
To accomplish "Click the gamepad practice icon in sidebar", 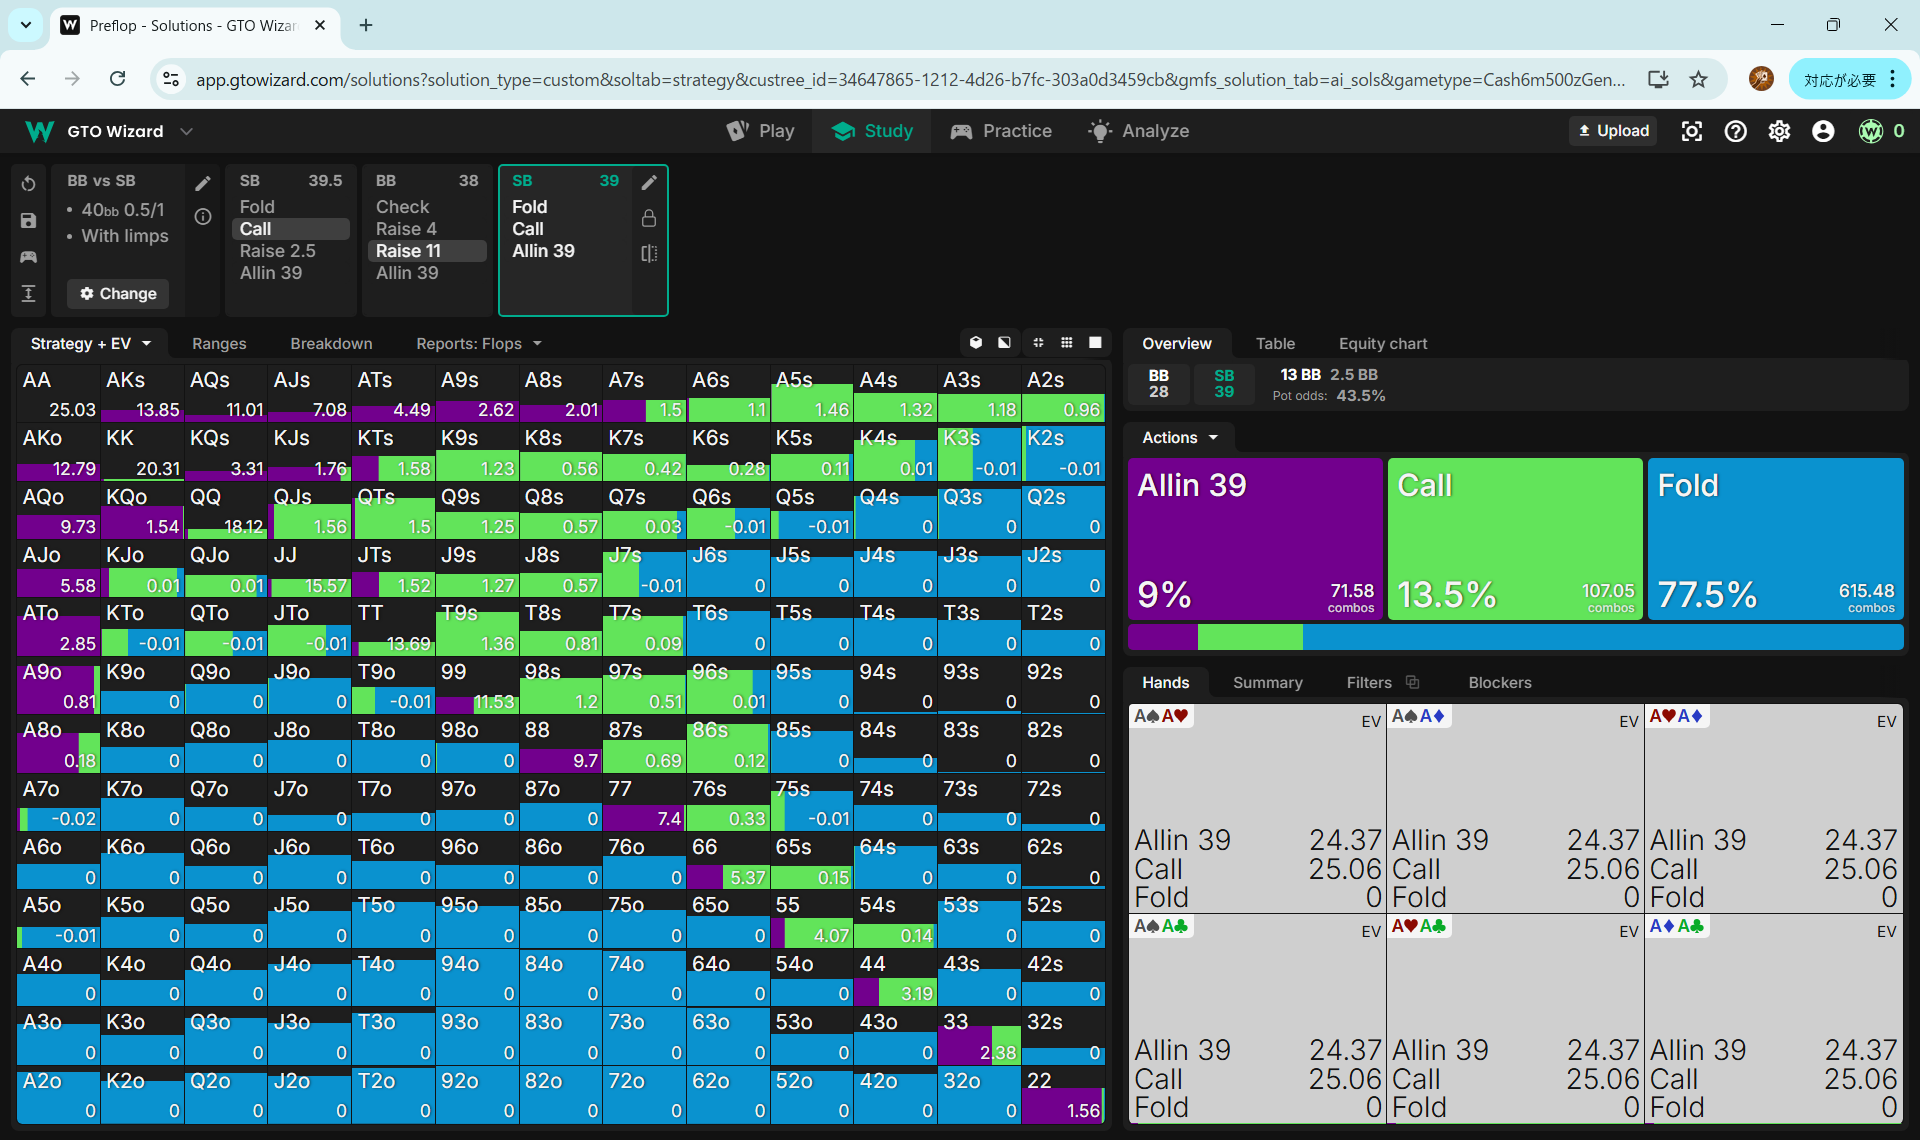I will click(x=28, y=257).
